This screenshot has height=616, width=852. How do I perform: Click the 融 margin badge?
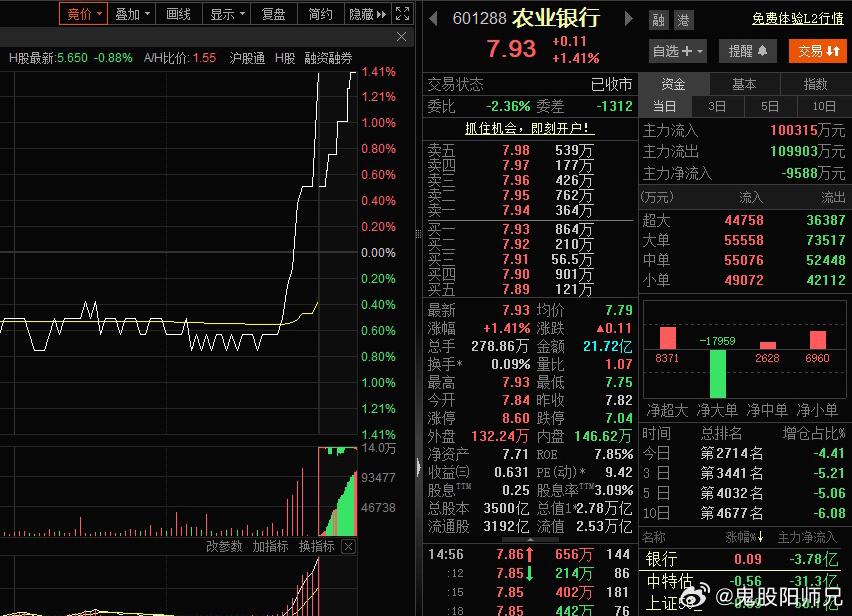point(659,20)
